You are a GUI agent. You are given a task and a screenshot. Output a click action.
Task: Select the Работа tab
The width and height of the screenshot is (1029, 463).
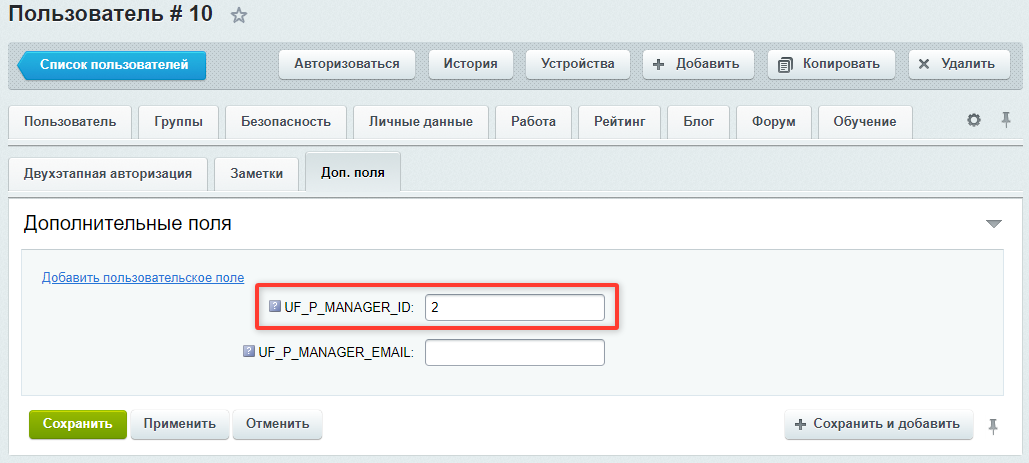coord(534,122)
